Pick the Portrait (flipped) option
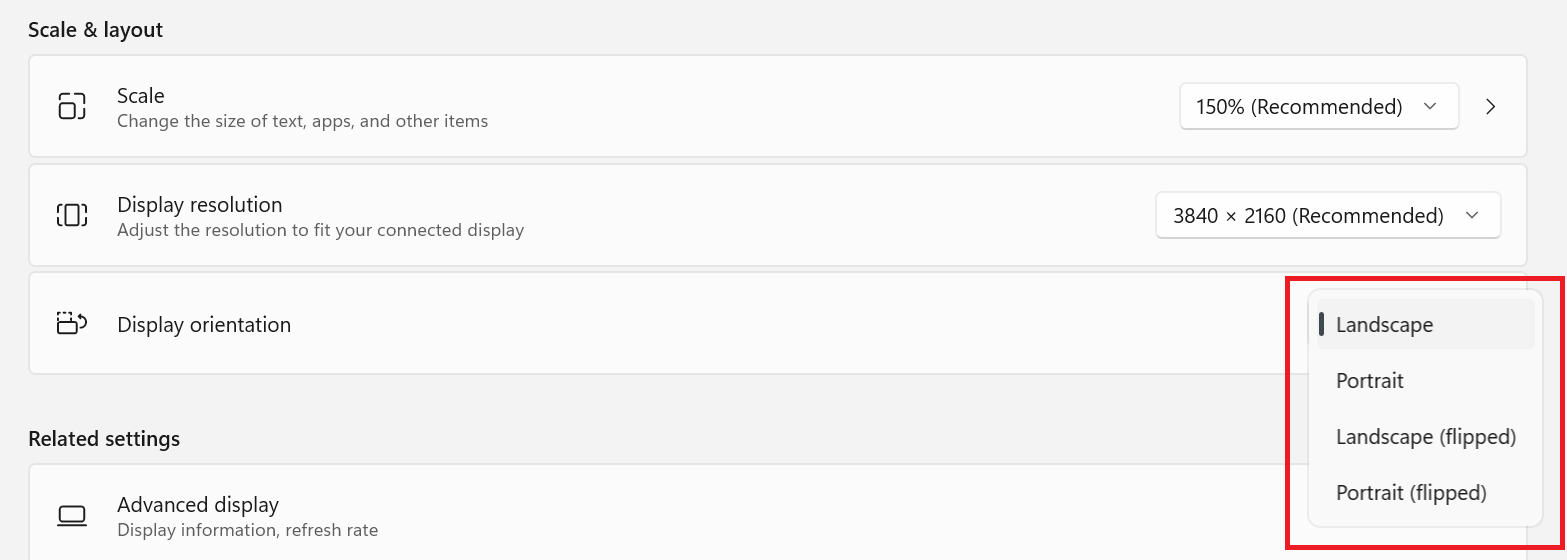The image size is (1567, 560). pos(1411,493)
